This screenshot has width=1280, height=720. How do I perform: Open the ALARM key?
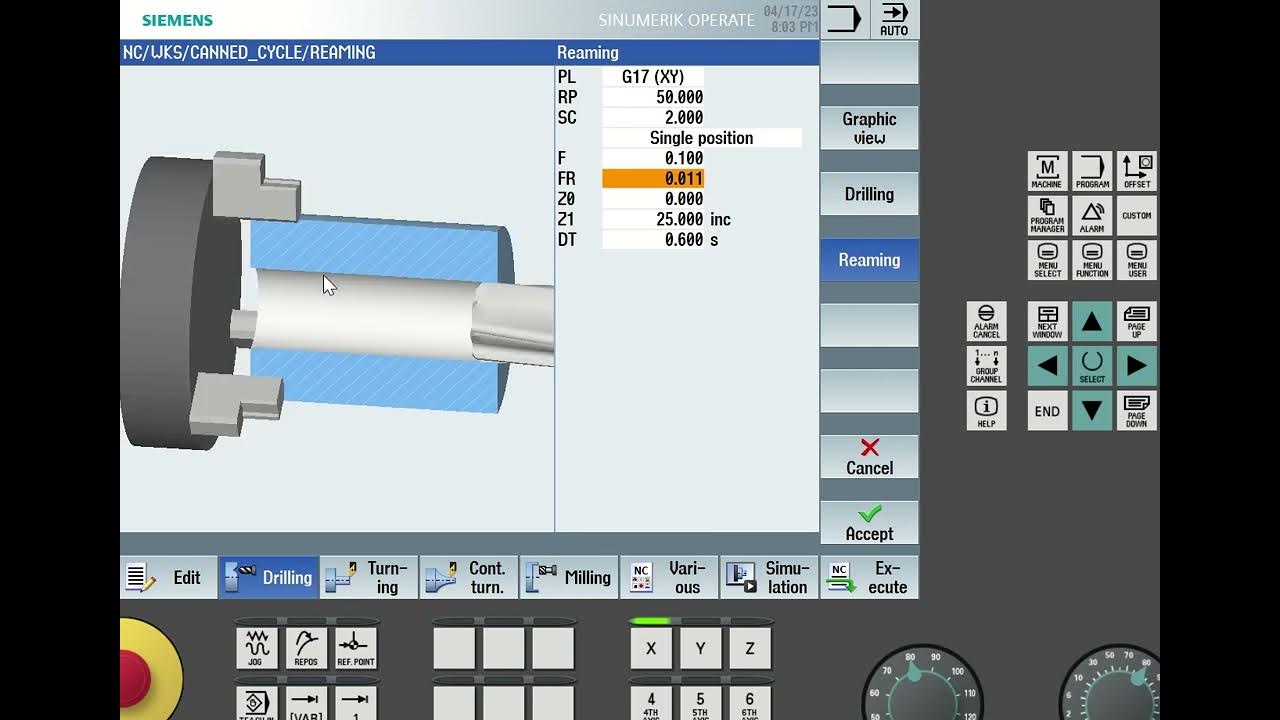[1092, 215]
